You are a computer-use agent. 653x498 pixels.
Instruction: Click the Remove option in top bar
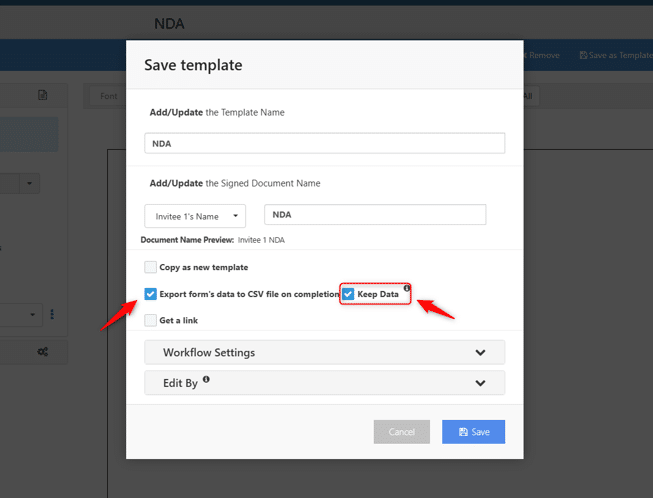(x=543, y=55)
